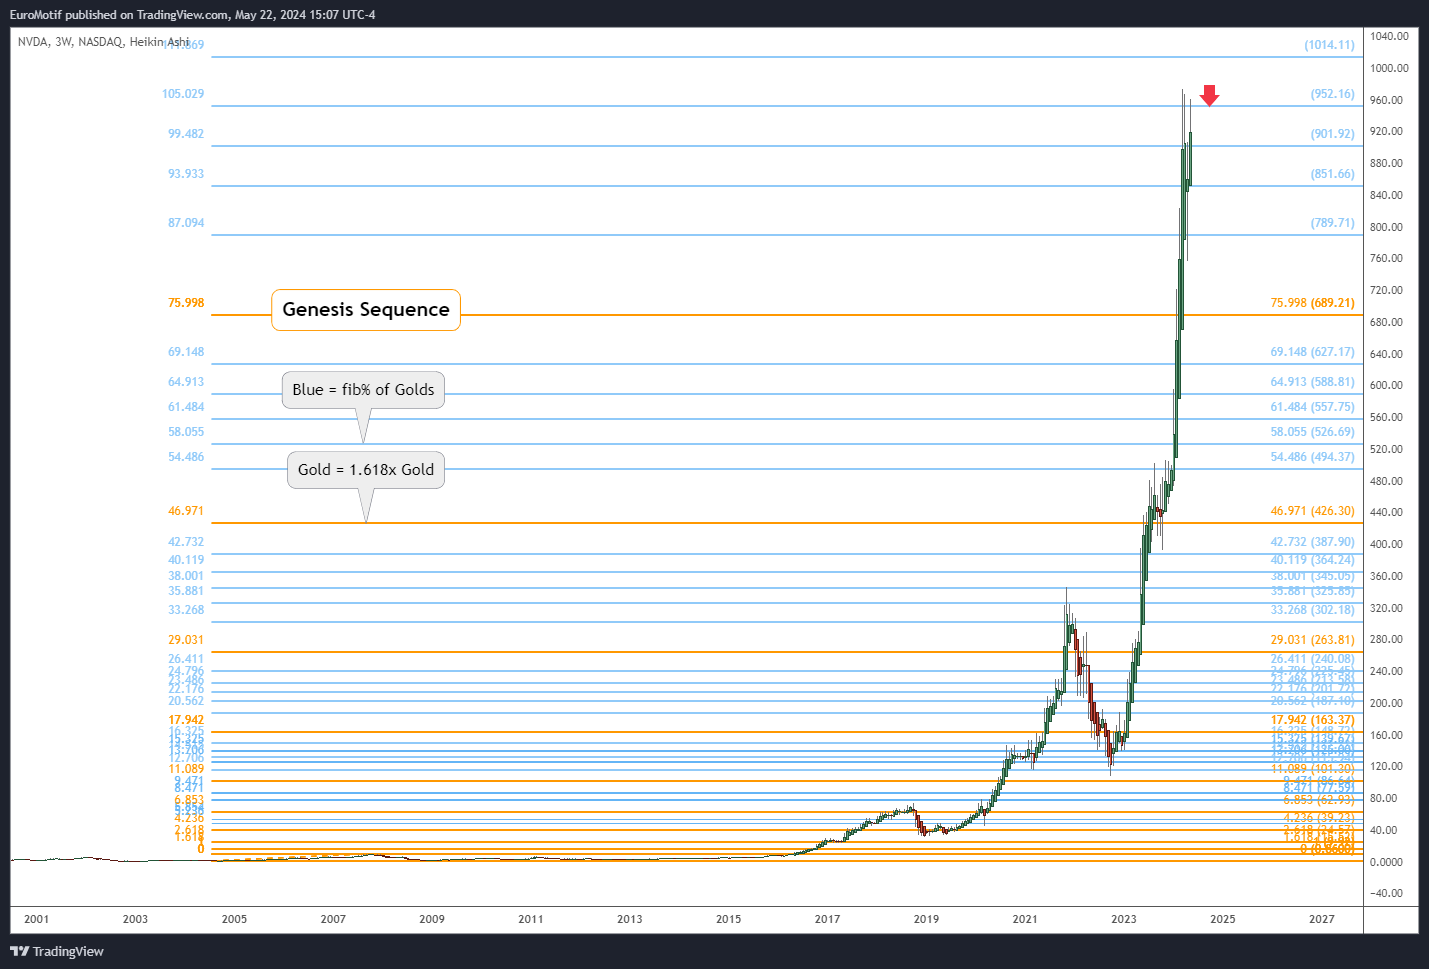Click the 69.148 (627.17) level label

point(1313,352)
